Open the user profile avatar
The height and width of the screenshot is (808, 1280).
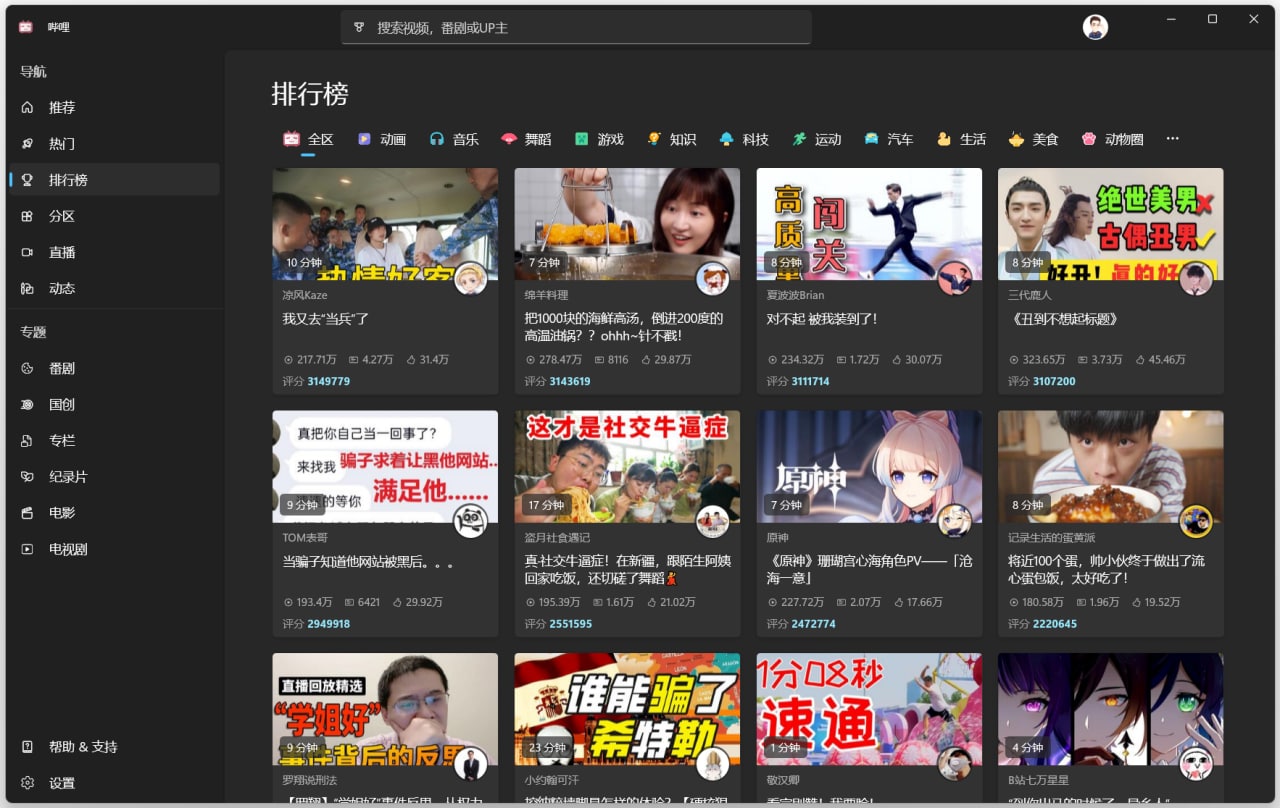coord(1096,27)
